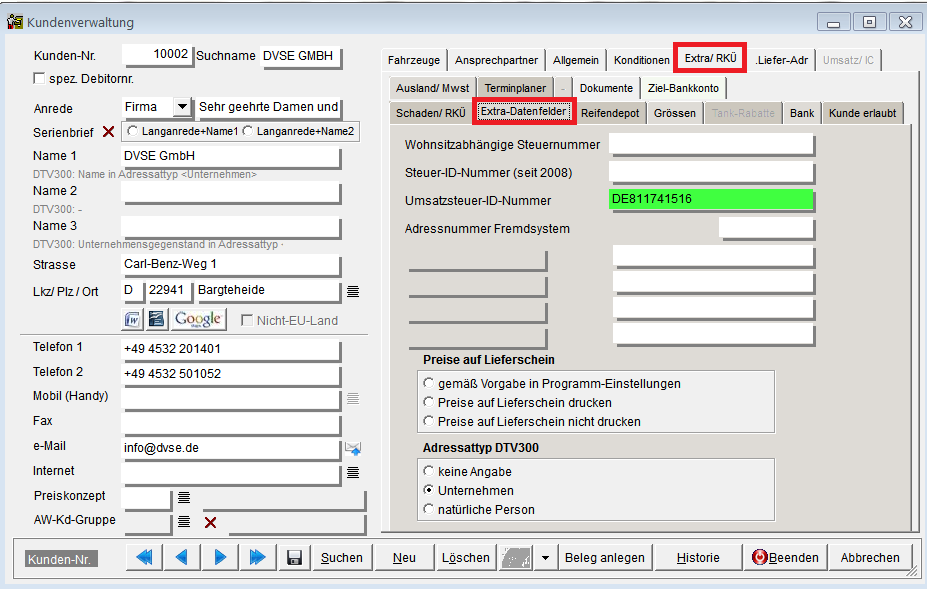Switch to the Fahrzeuge tab

(x=414, y=60)
